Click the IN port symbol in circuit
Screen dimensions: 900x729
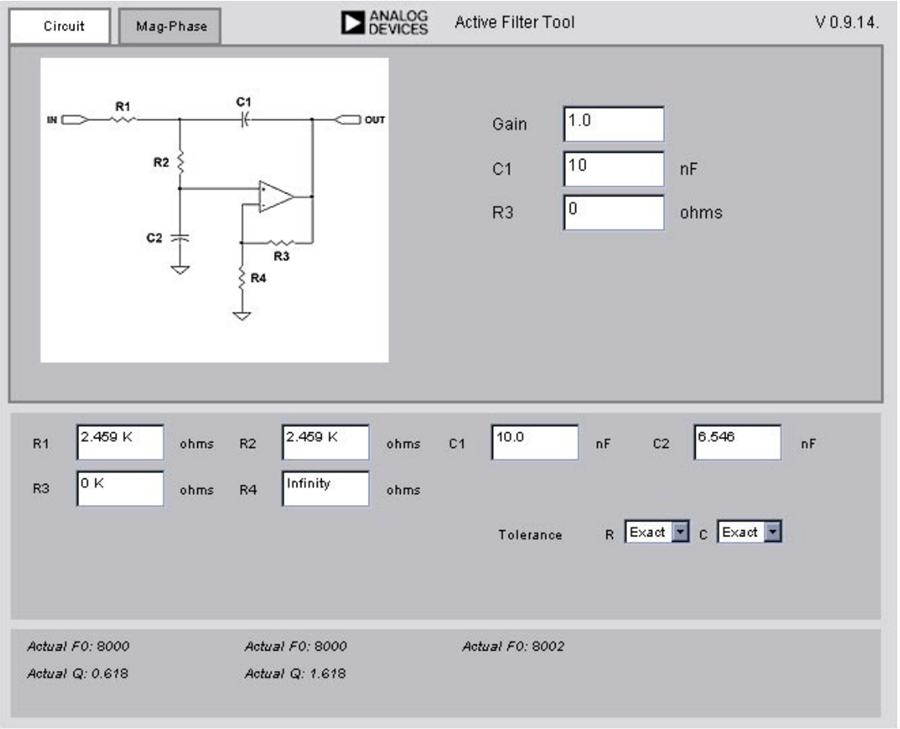[x=75, y=119]
